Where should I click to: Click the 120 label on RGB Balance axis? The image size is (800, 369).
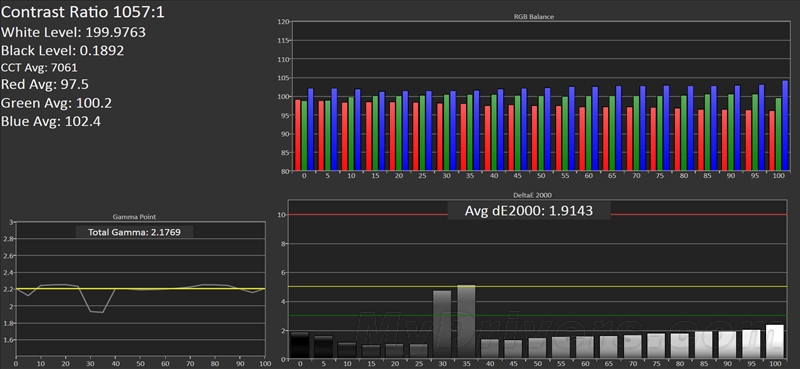[283, 22]
